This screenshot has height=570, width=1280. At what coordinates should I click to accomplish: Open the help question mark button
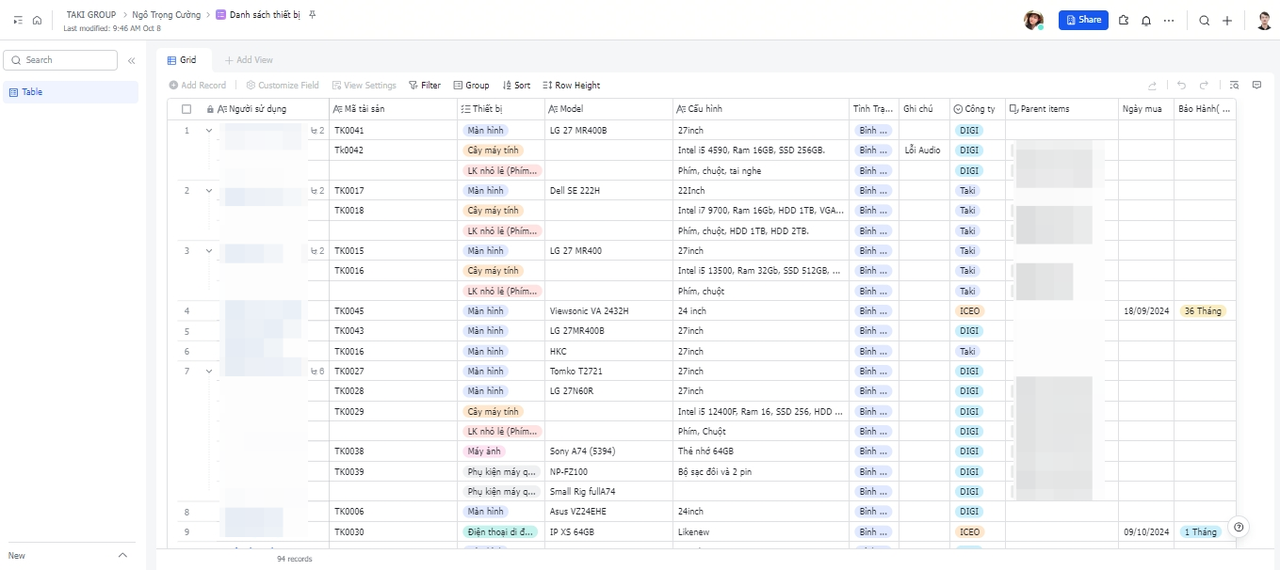pyautogui.click(x=1239, y=527)
